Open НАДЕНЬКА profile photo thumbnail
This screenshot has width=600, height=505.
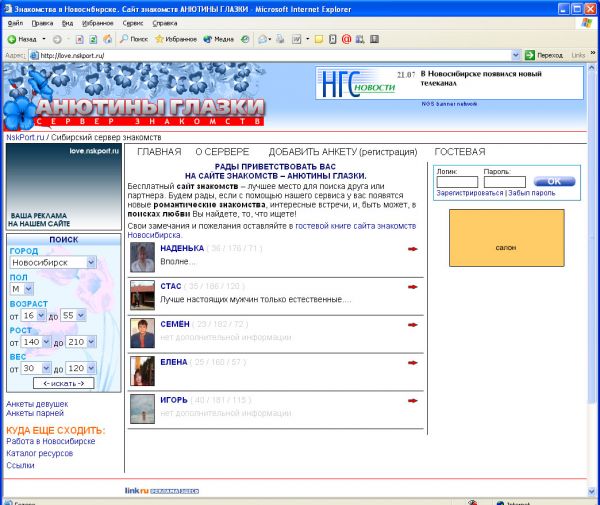pyautogui.click(x=142, y=257)
